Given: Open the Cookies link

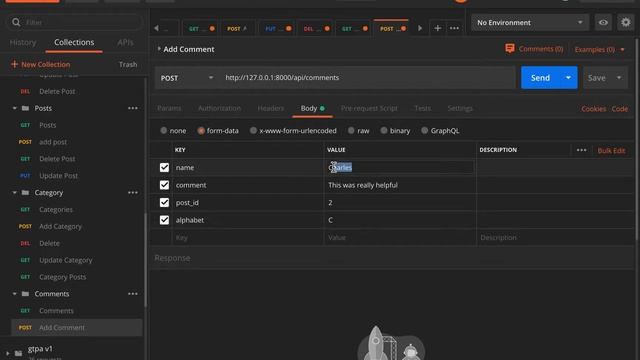Looking at the screenshot, I should coord(593,109).
